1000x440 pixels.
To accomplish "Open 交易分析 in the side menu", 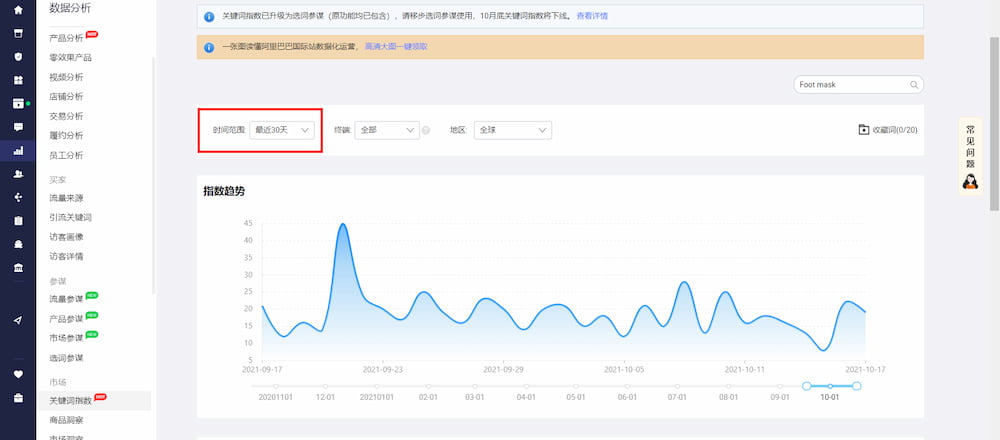I will (66, 116).
